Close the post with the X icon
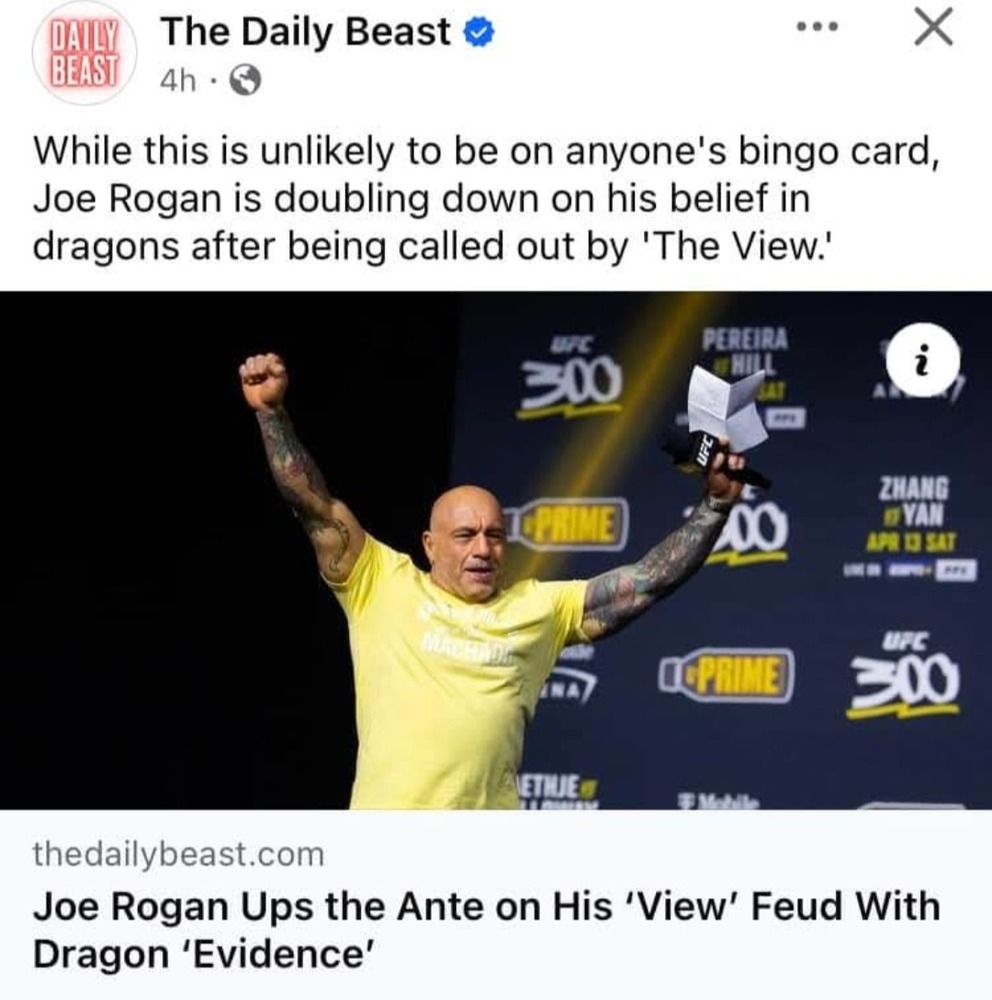This screenshot has height=1000, width=992. click(x=933, y=27)
